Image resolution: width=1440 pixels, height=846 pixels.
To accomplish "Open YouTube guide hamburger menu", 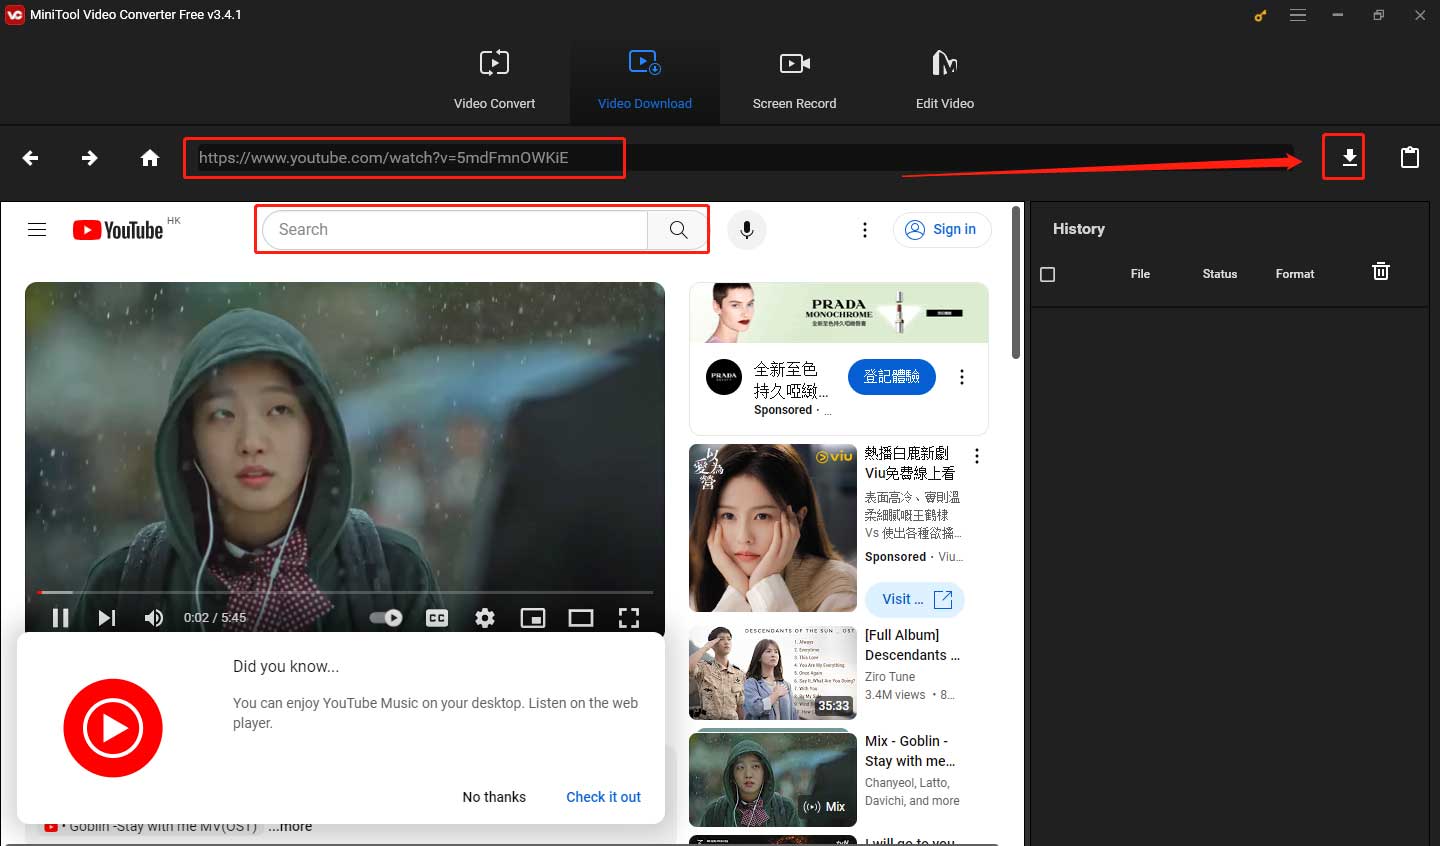I will coord(37,230).
